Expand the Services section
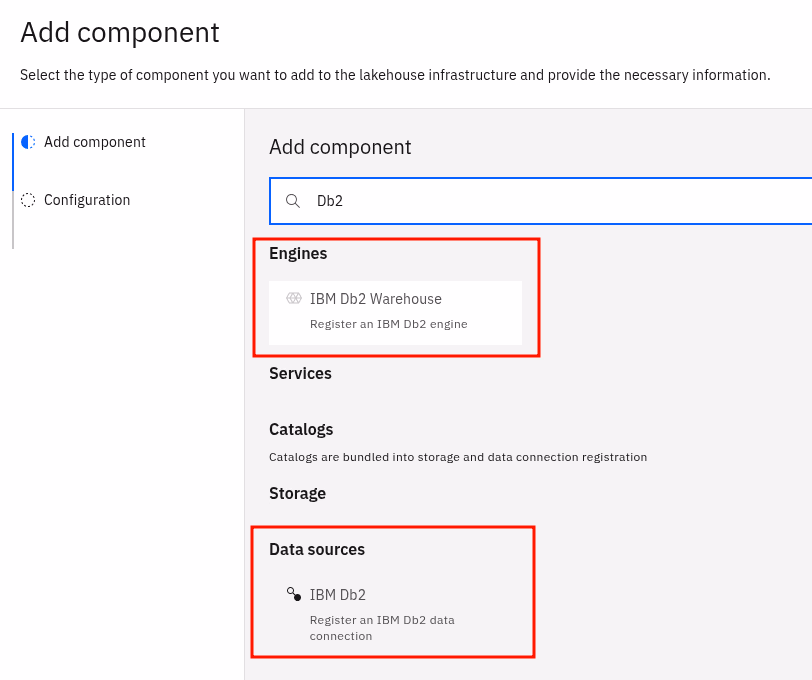This screenshot has height=680, width=812. pyautogui.click(x=300, y=373)
